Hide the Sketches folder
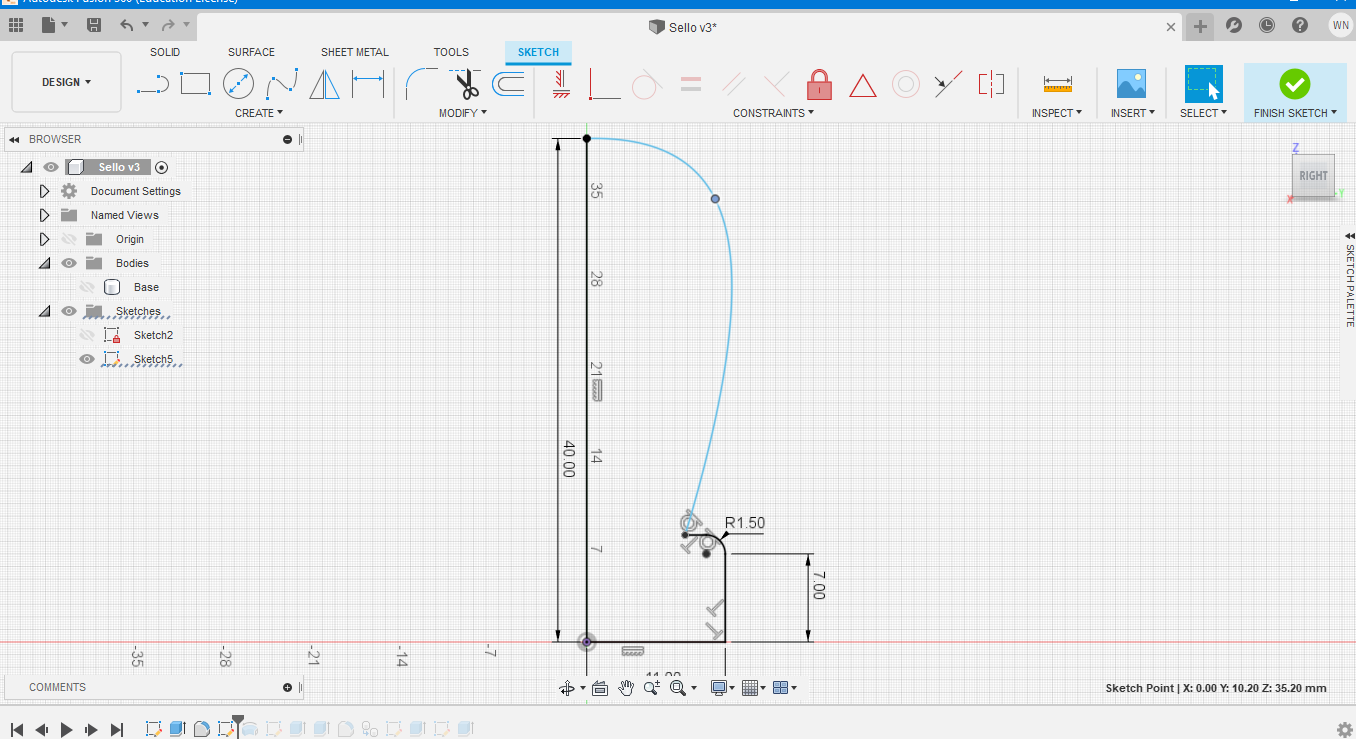Screen dimensions: 1356x739 click(x=69, y=311)
